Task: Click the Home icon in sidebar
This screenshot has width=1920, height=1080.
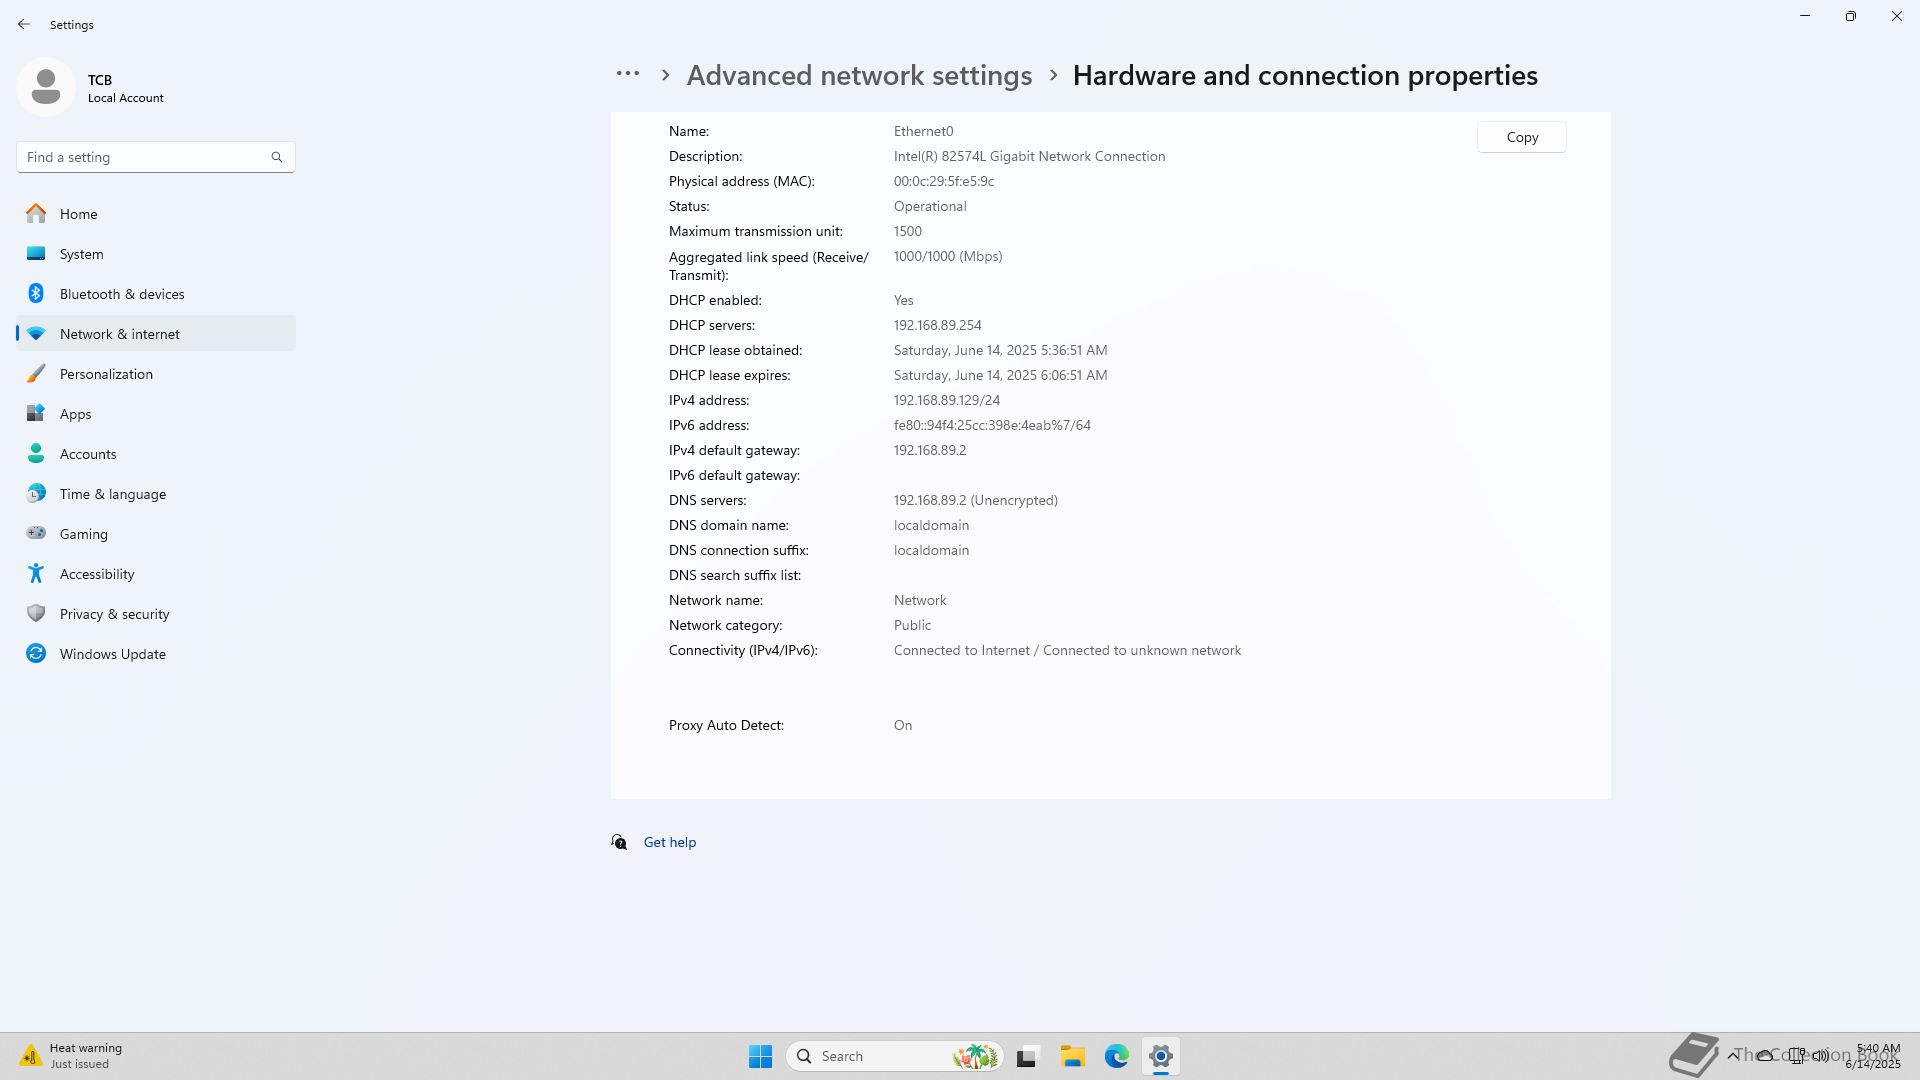Action: coord(36,214)
